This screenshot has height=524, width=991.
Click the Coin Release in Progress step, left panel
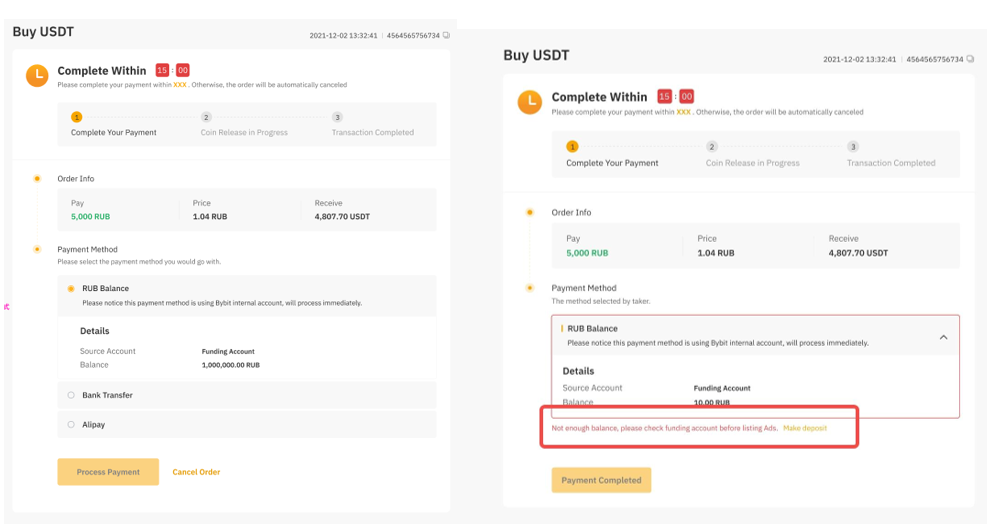coord(243,132)
